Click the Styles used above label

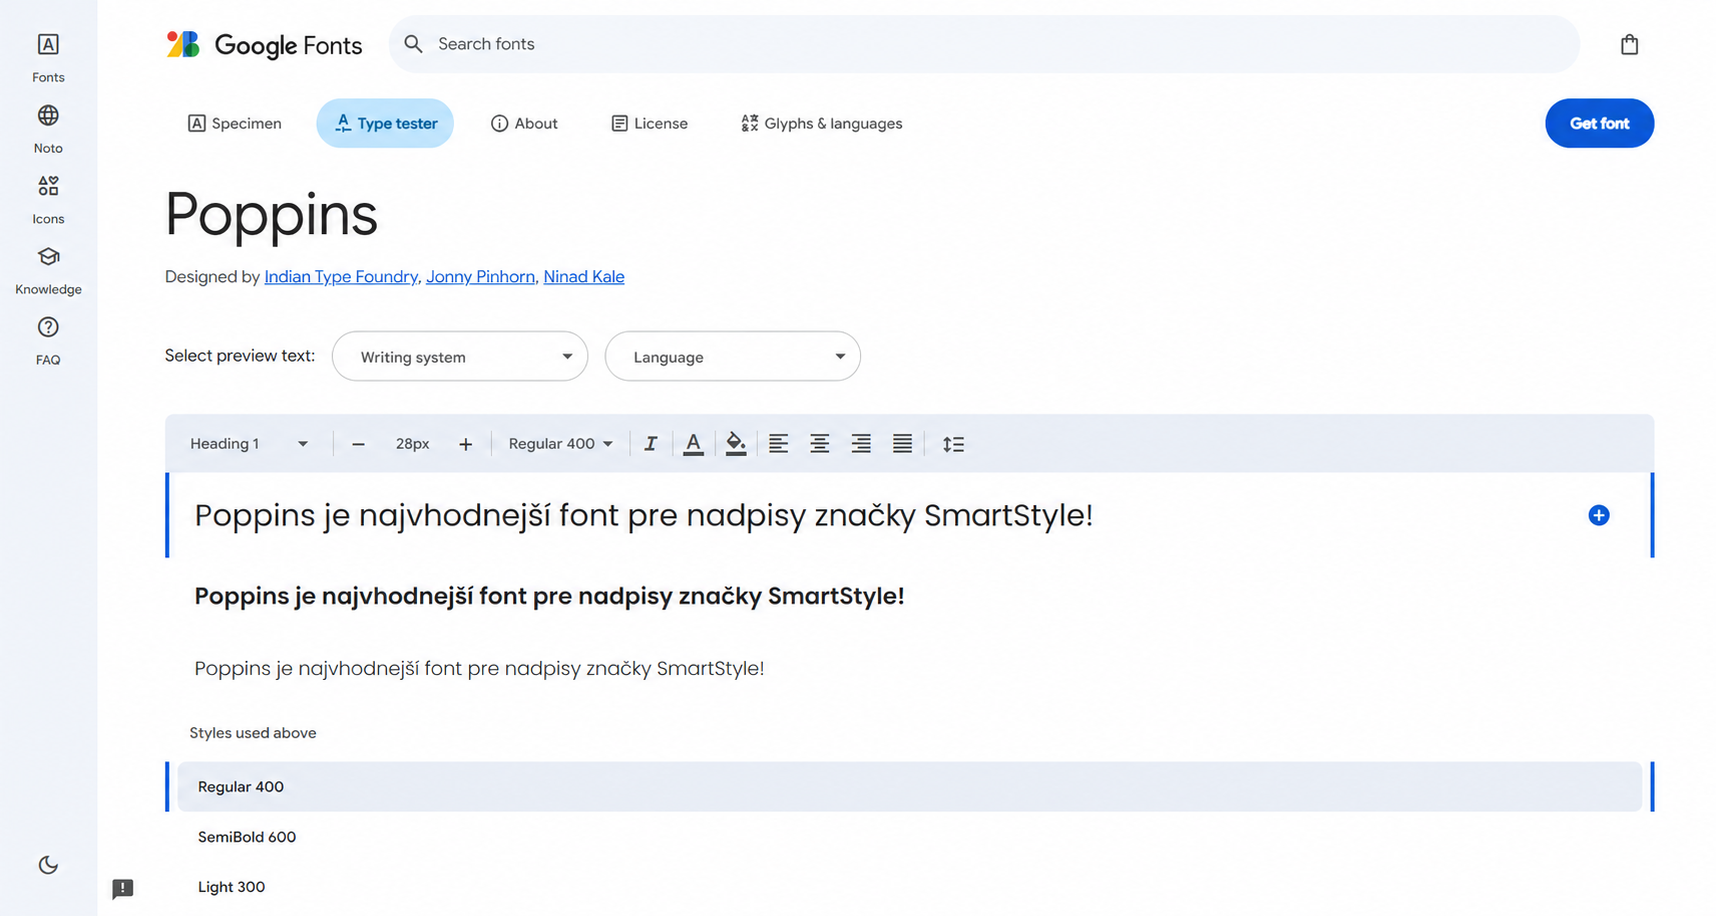253,733
